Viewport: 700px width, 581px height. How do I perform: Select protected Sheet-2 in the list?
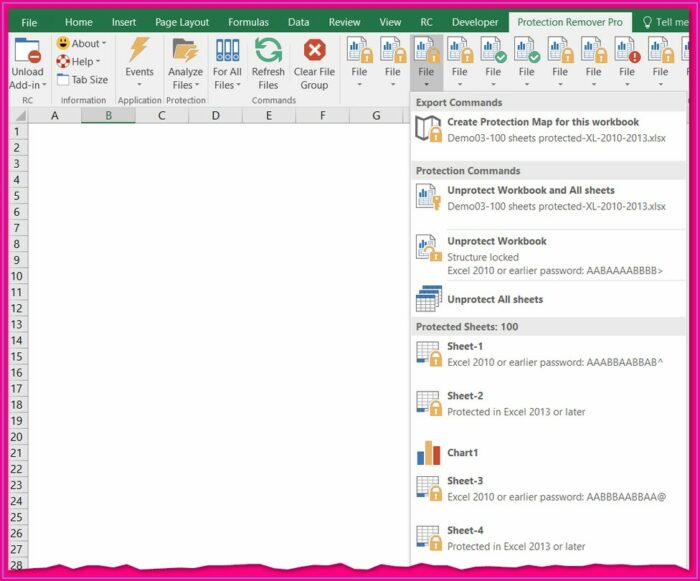(x=548, y=404)
